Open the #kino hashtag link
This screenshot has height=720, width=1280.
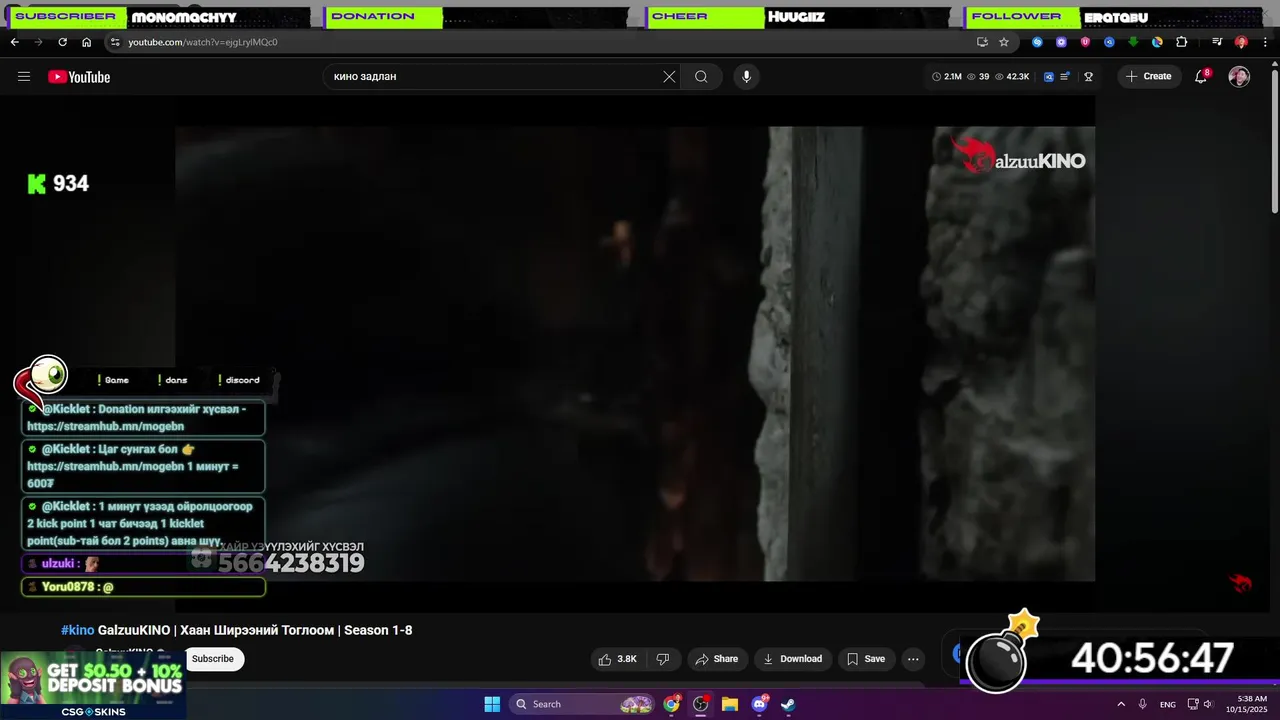(x=77, y=630)
